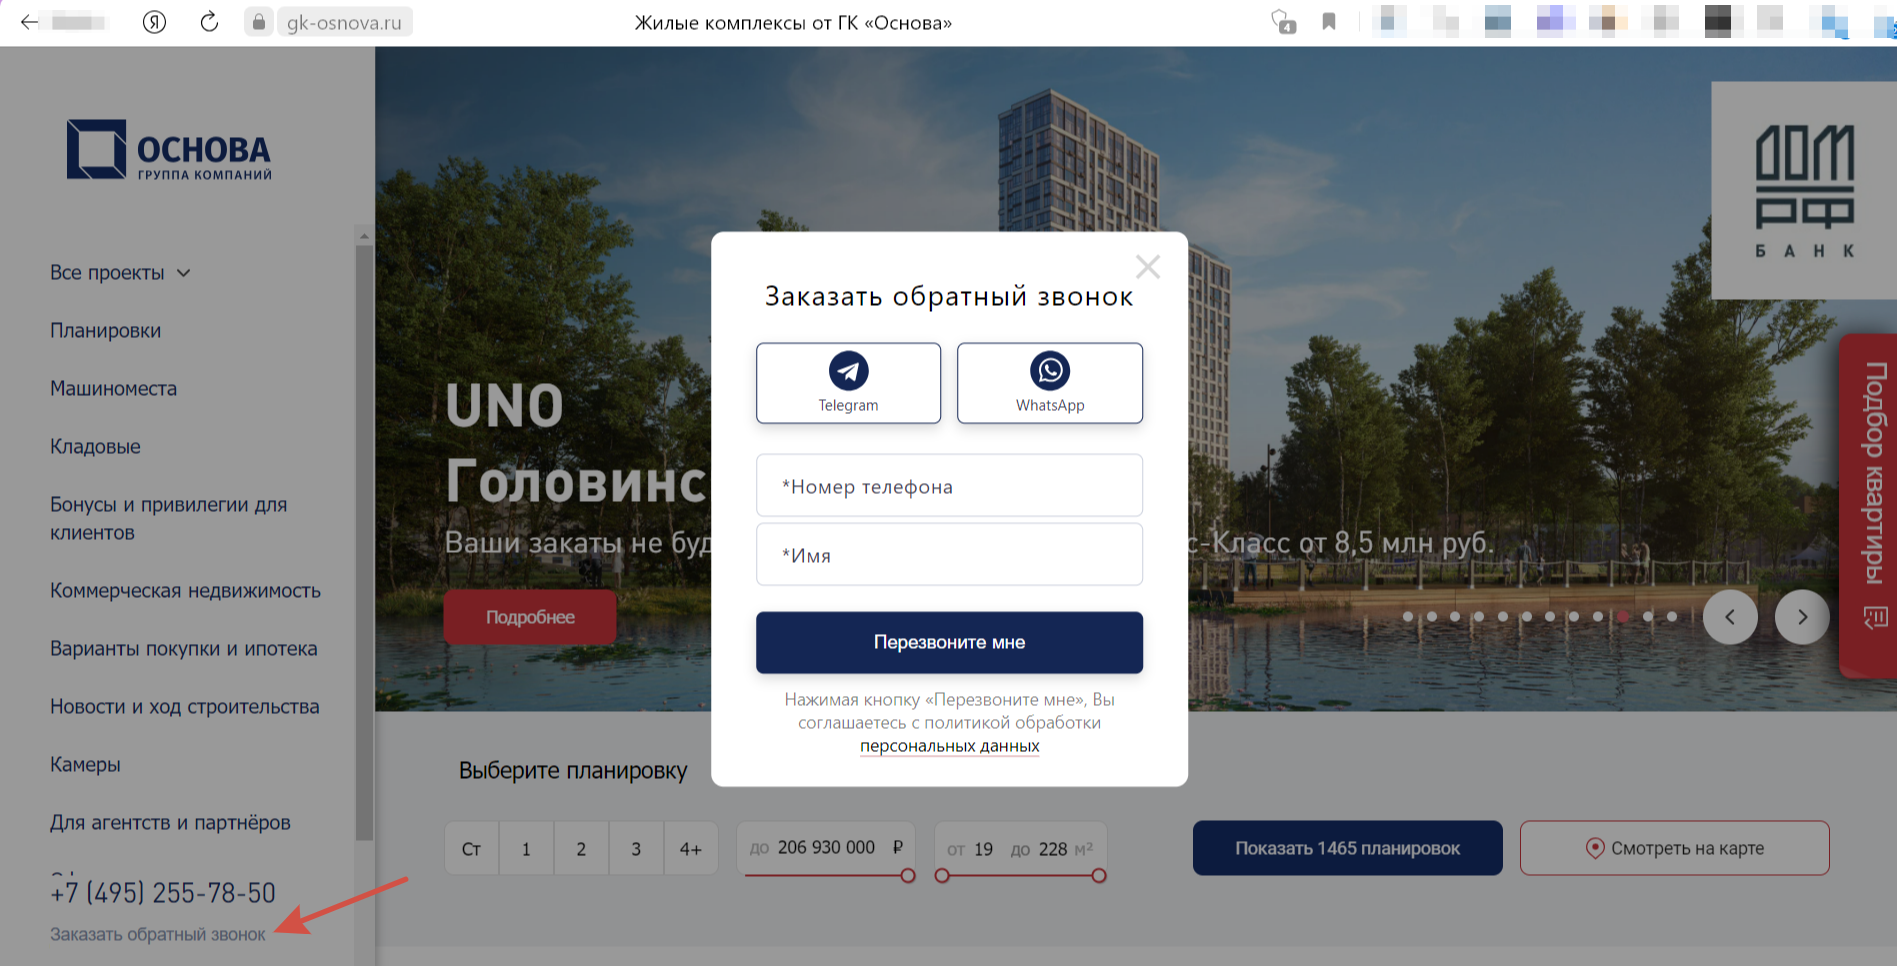Close the callback popup with X
Image resolution: width=1897 pixels, height=966 pixels.
coord(1148,267)
